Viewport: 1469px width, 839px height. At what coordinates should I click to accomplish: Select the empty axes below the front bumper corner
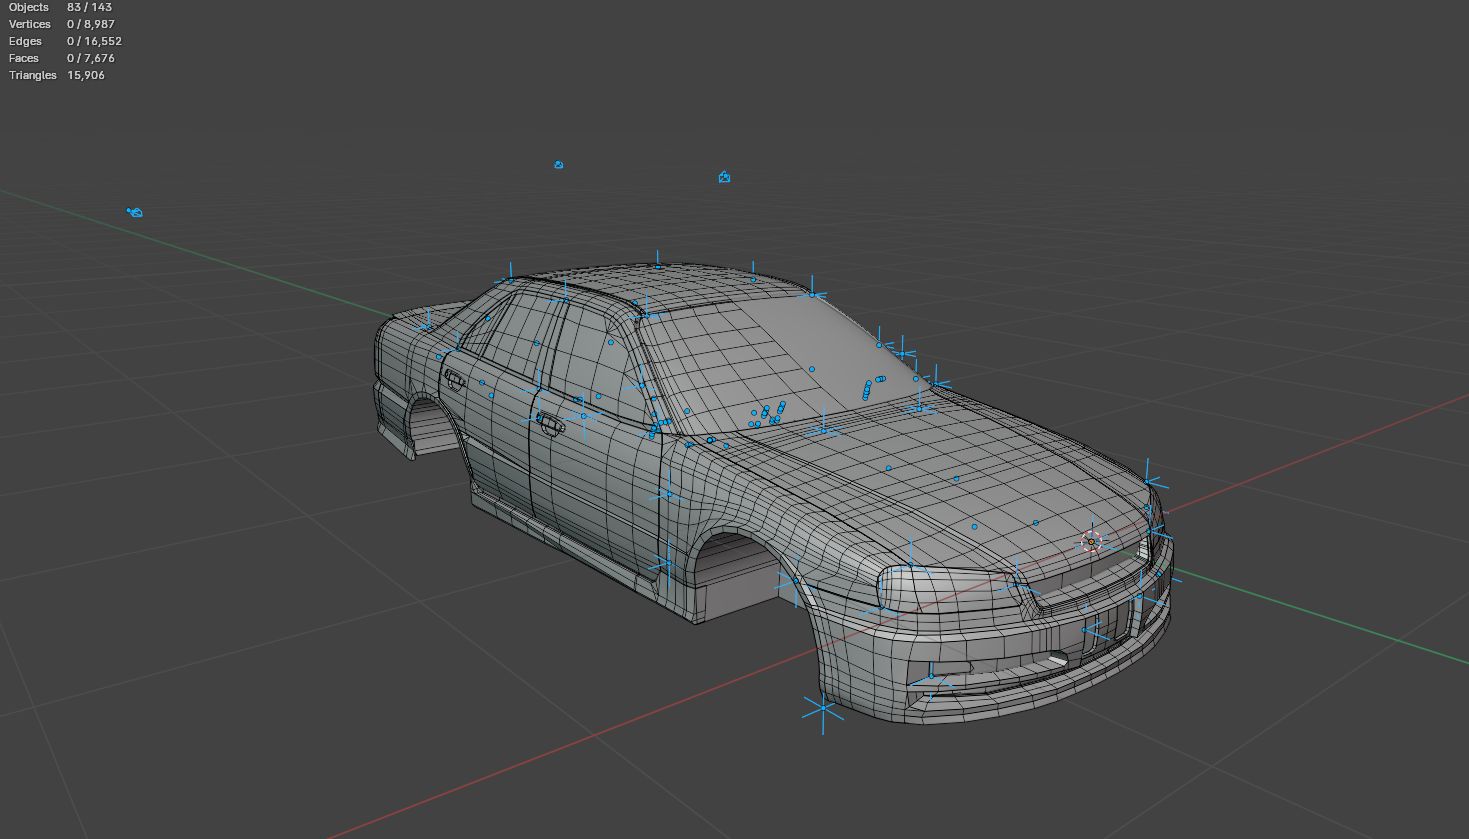(x=822, y=709)
